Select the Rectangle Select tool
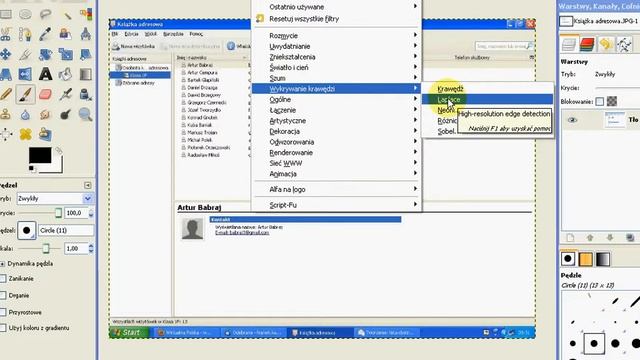Screen dimensions: 640x360 click(x=5, y=15)
